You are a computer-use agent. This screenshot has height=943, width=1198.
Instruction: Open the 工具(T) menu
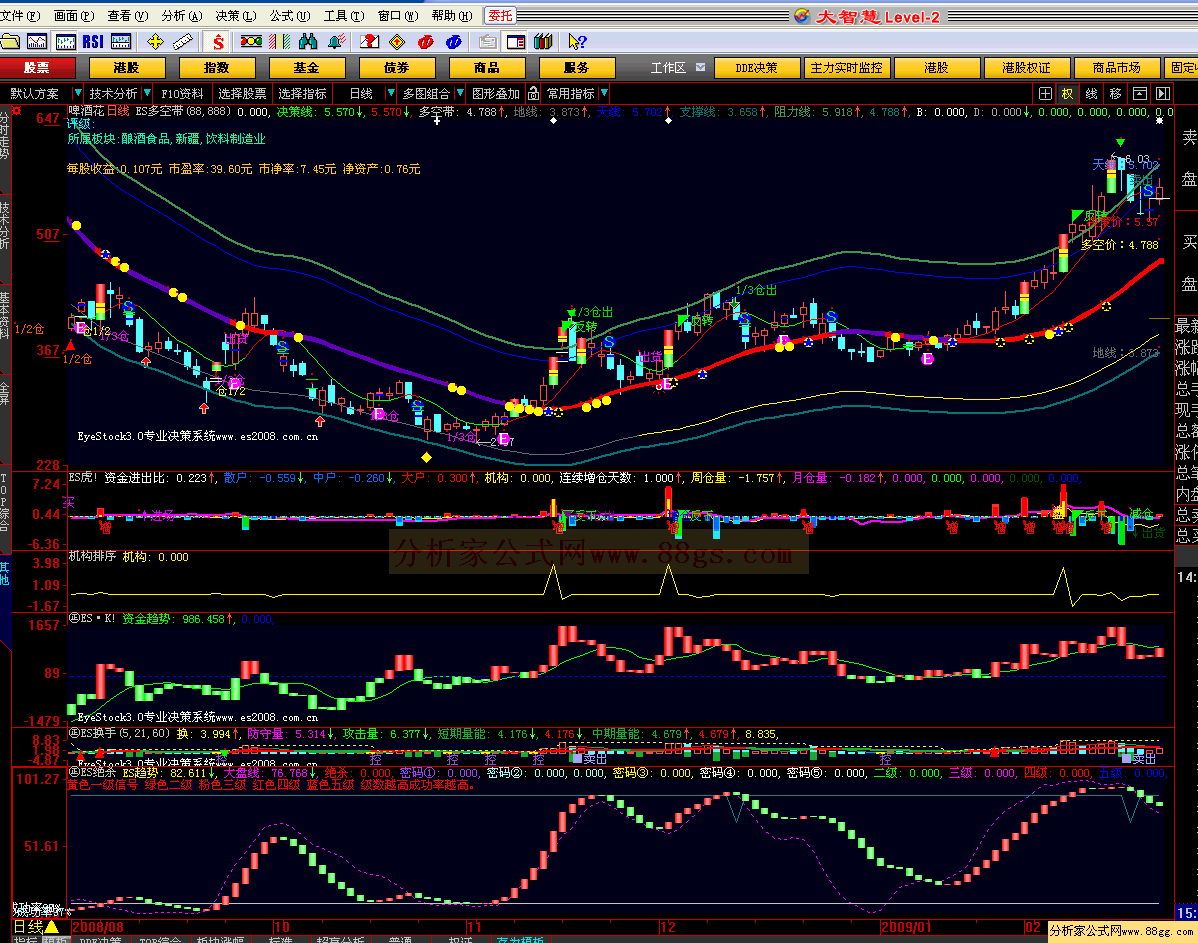click(x=344, y=15)
